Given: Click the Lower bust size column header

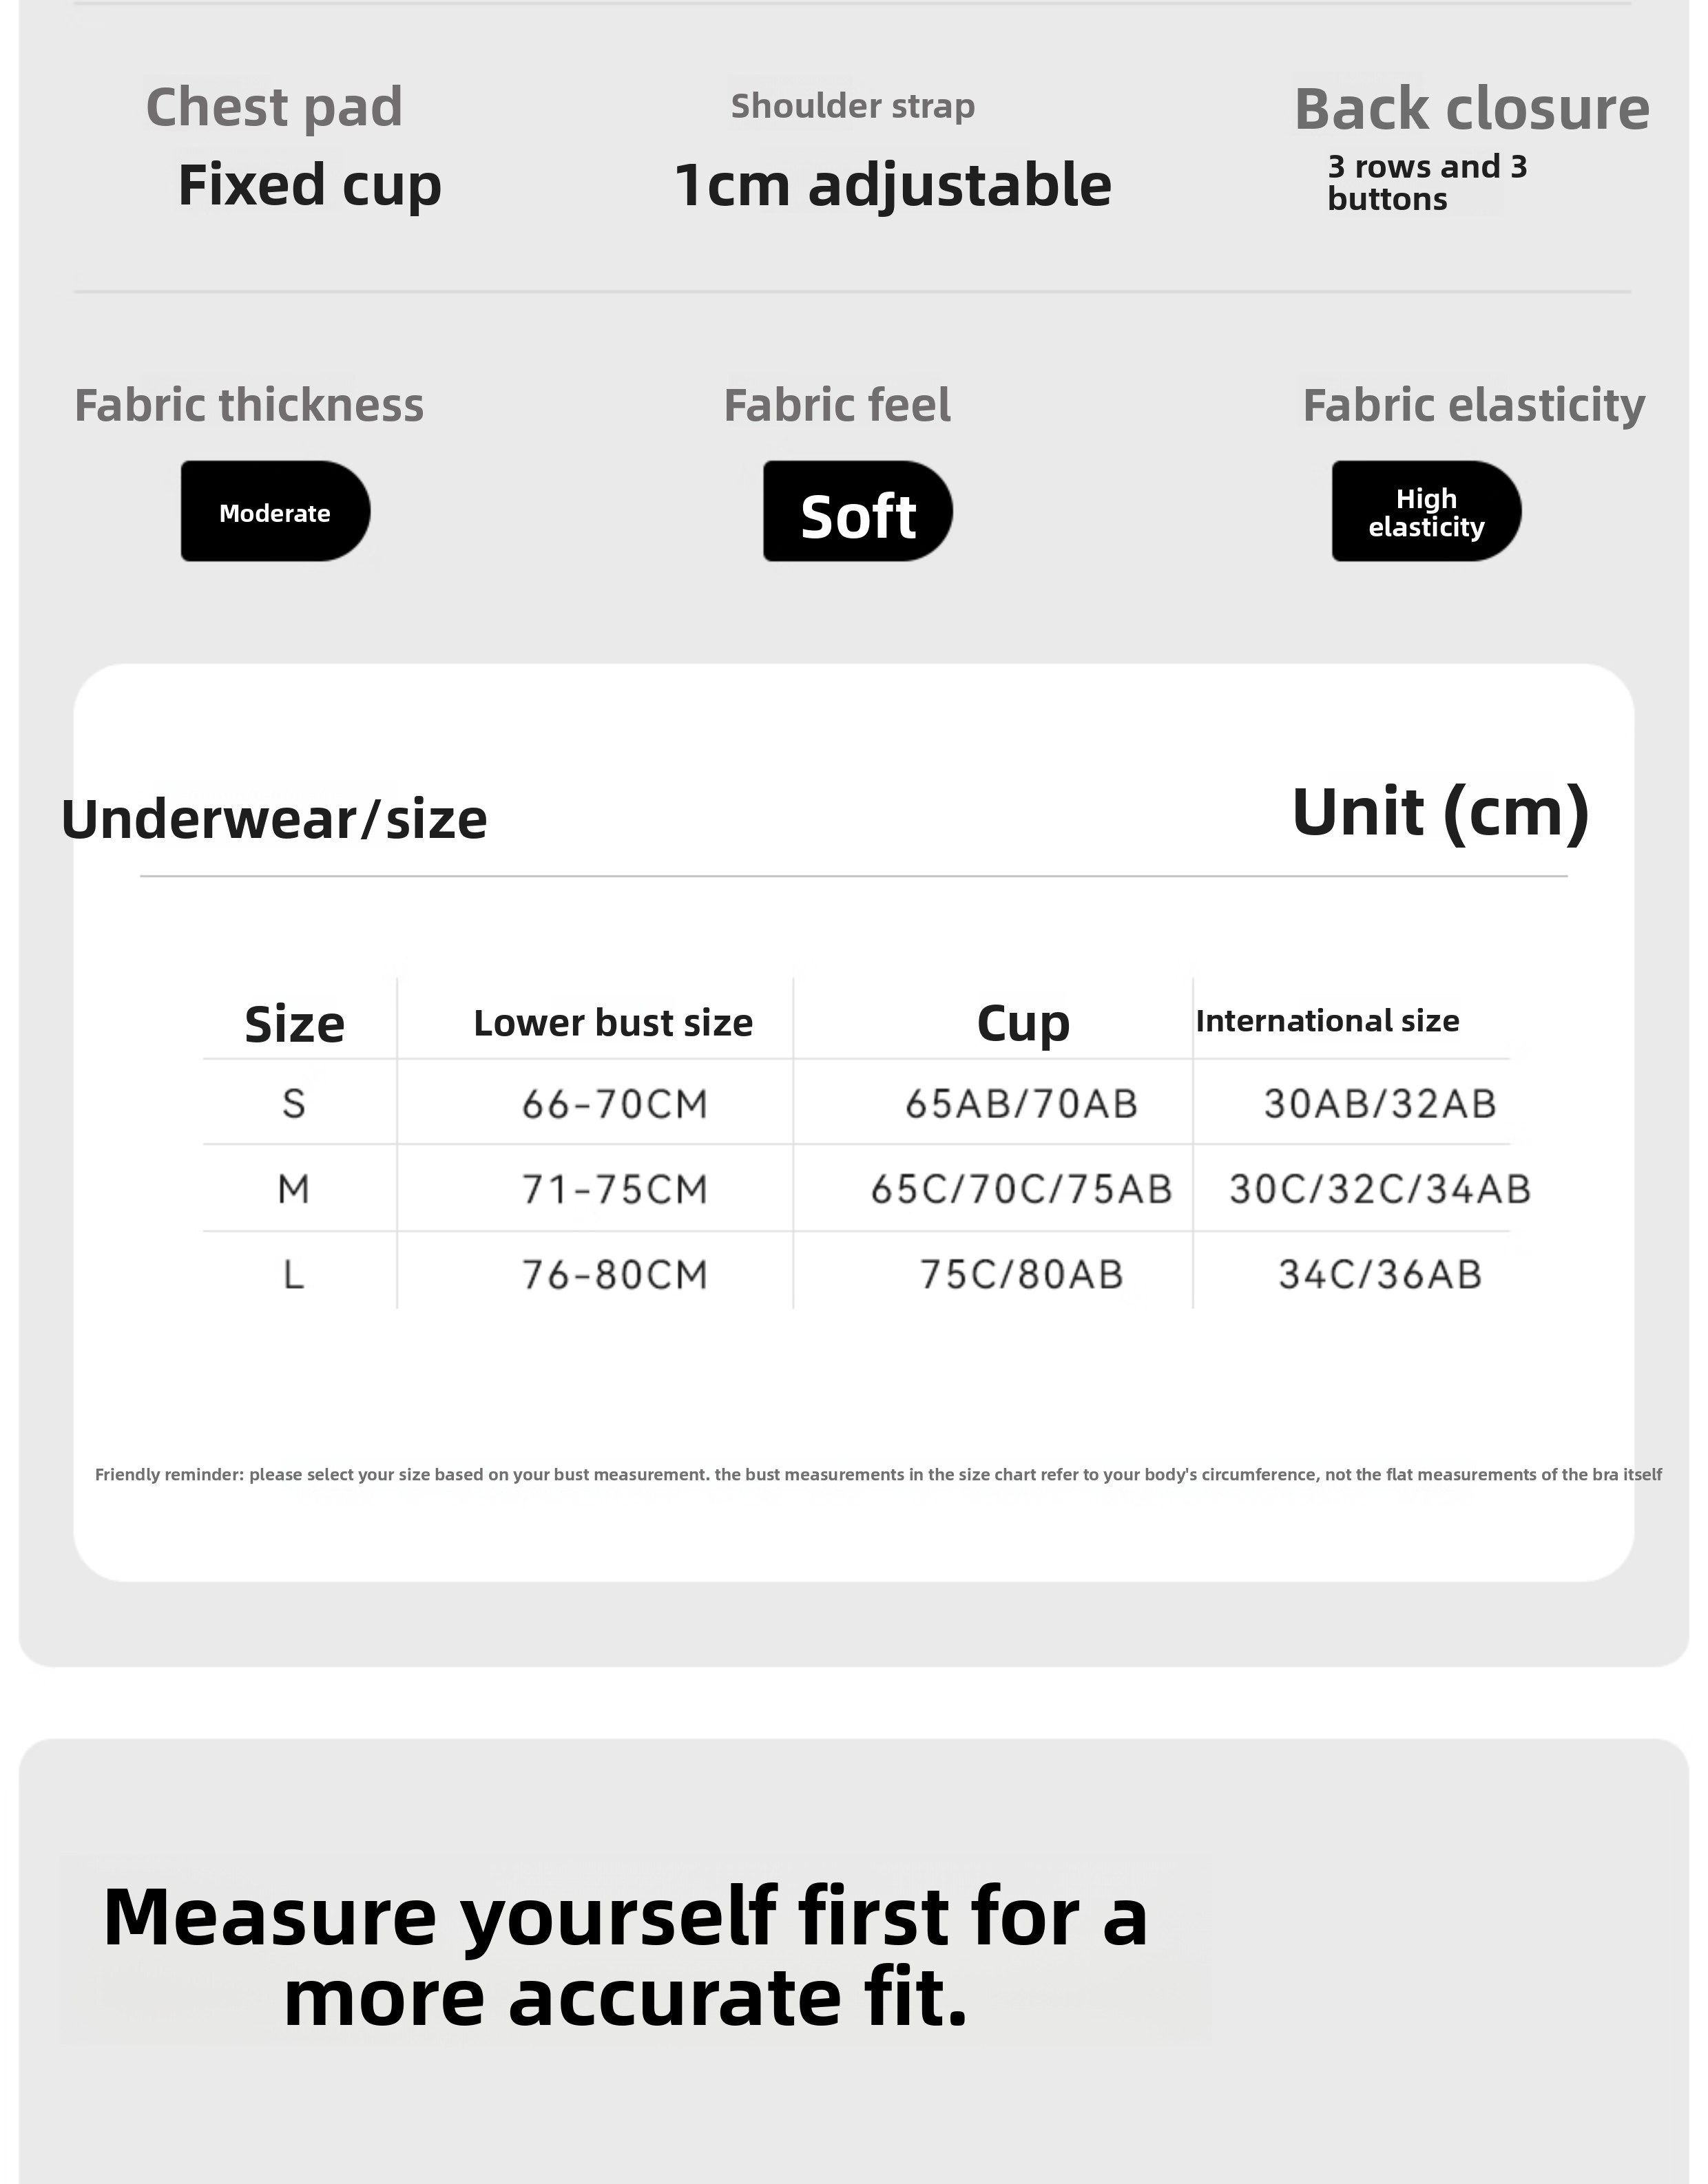Looking at the screenshot, I should click(x=613, y=1023).
